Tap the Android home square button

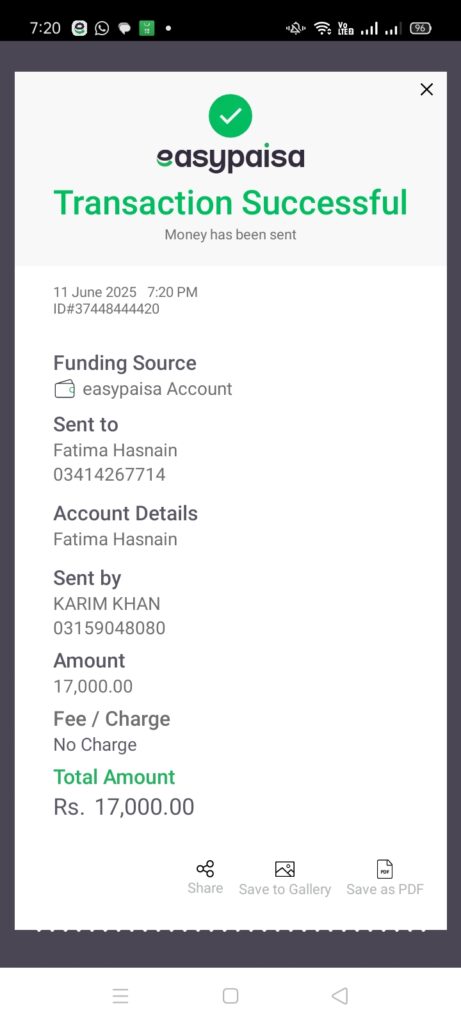230,996
